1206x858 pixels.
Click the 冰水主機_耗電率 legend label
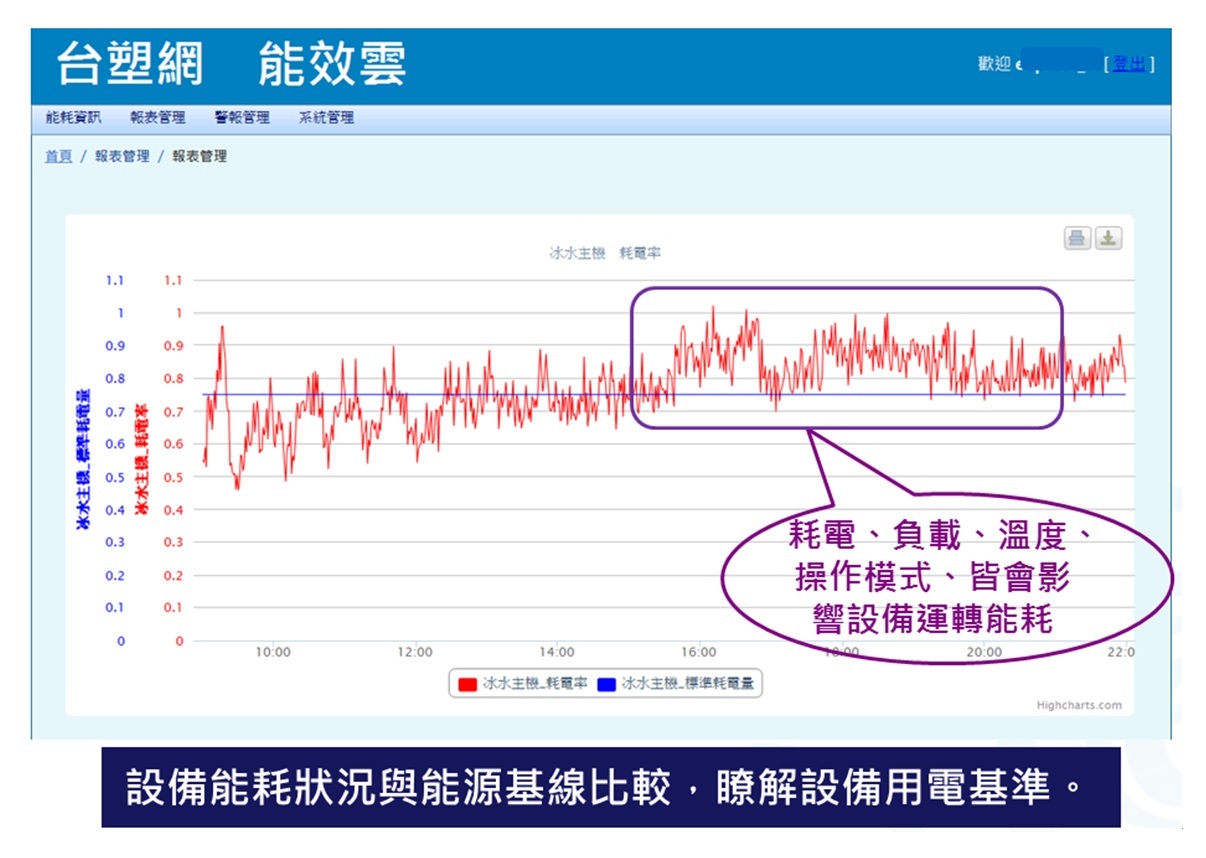coord(534,684)
